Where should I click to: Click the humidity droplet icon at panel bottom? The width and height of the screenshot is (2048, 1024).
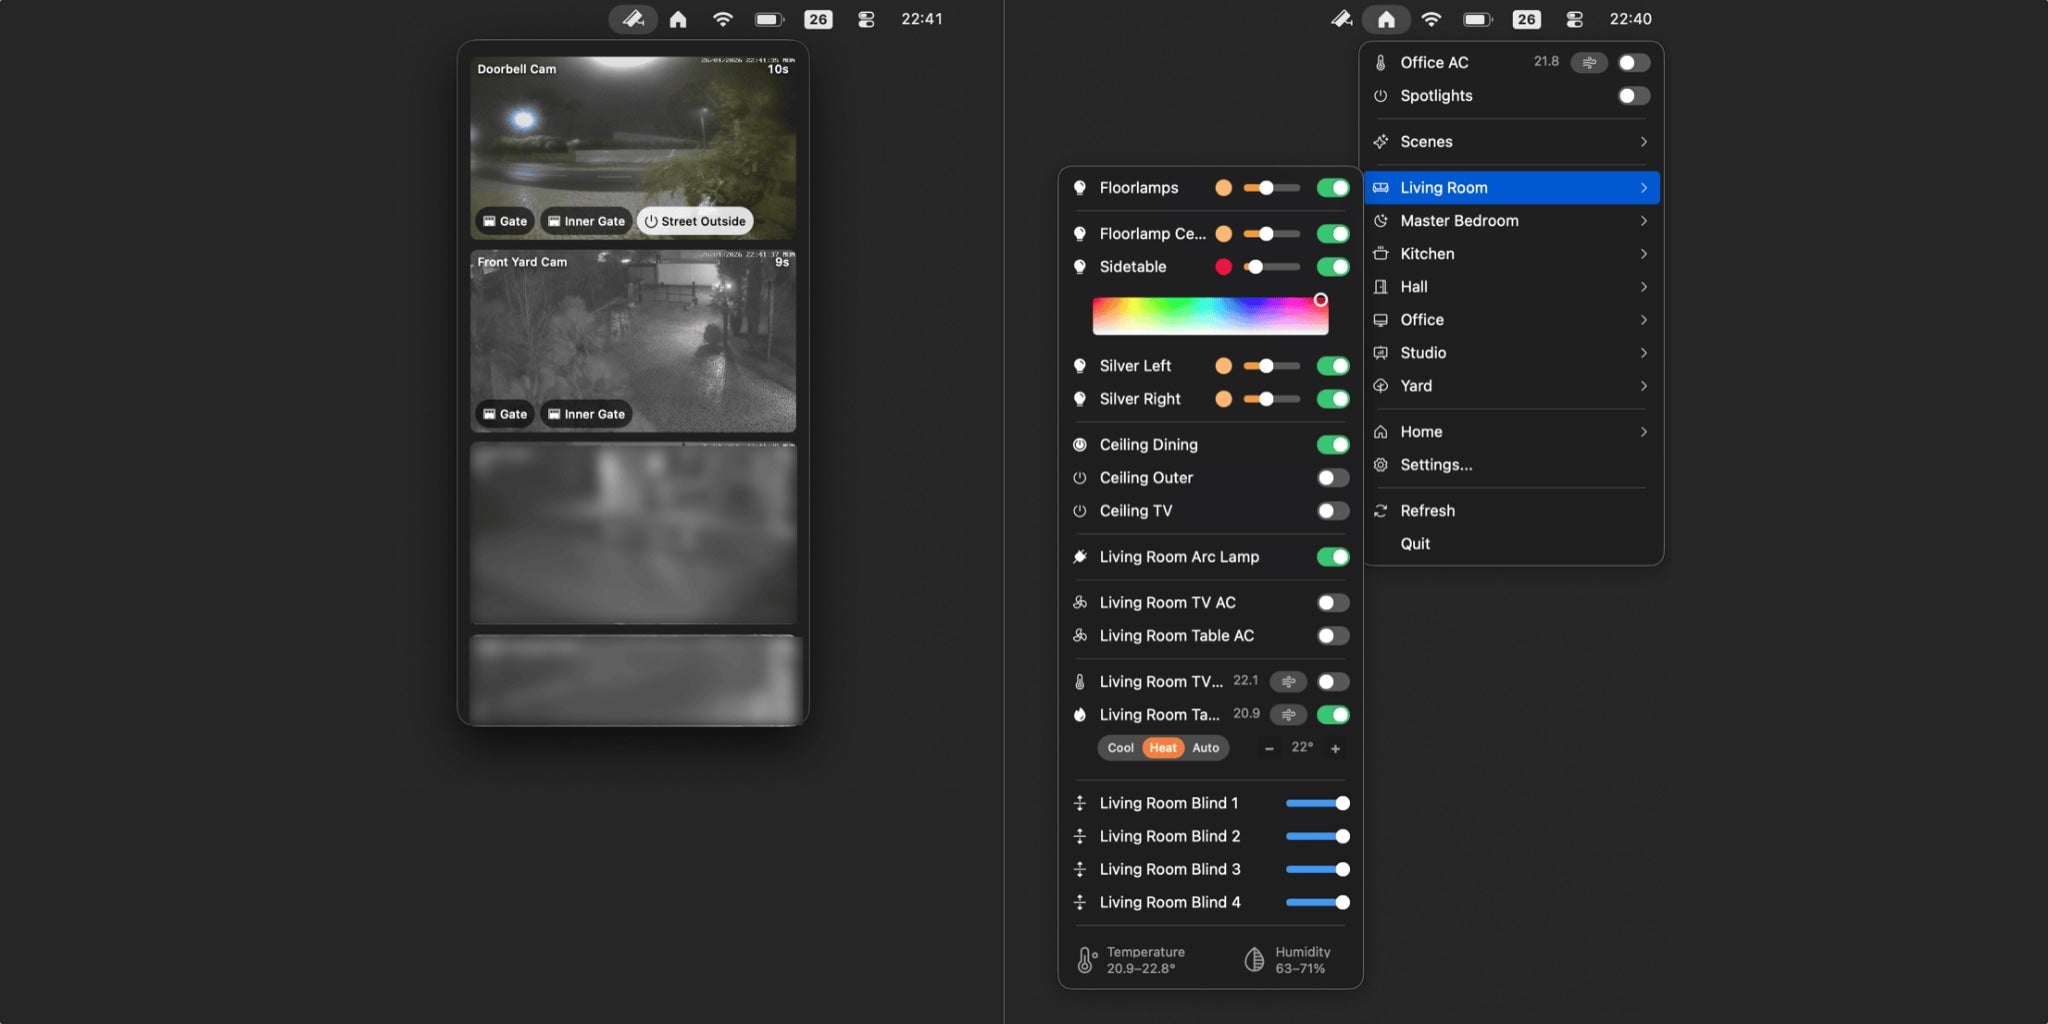click(1253, 957)
